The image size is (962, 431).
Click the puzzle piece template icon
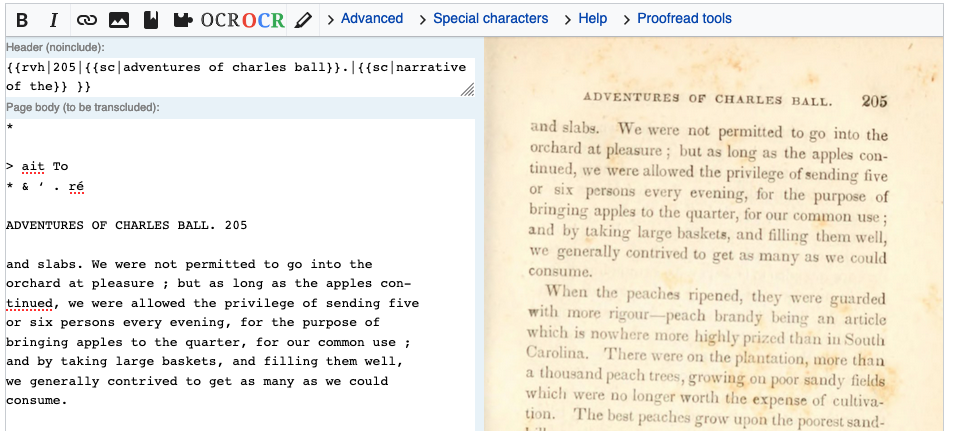click(x=182, y=20)
